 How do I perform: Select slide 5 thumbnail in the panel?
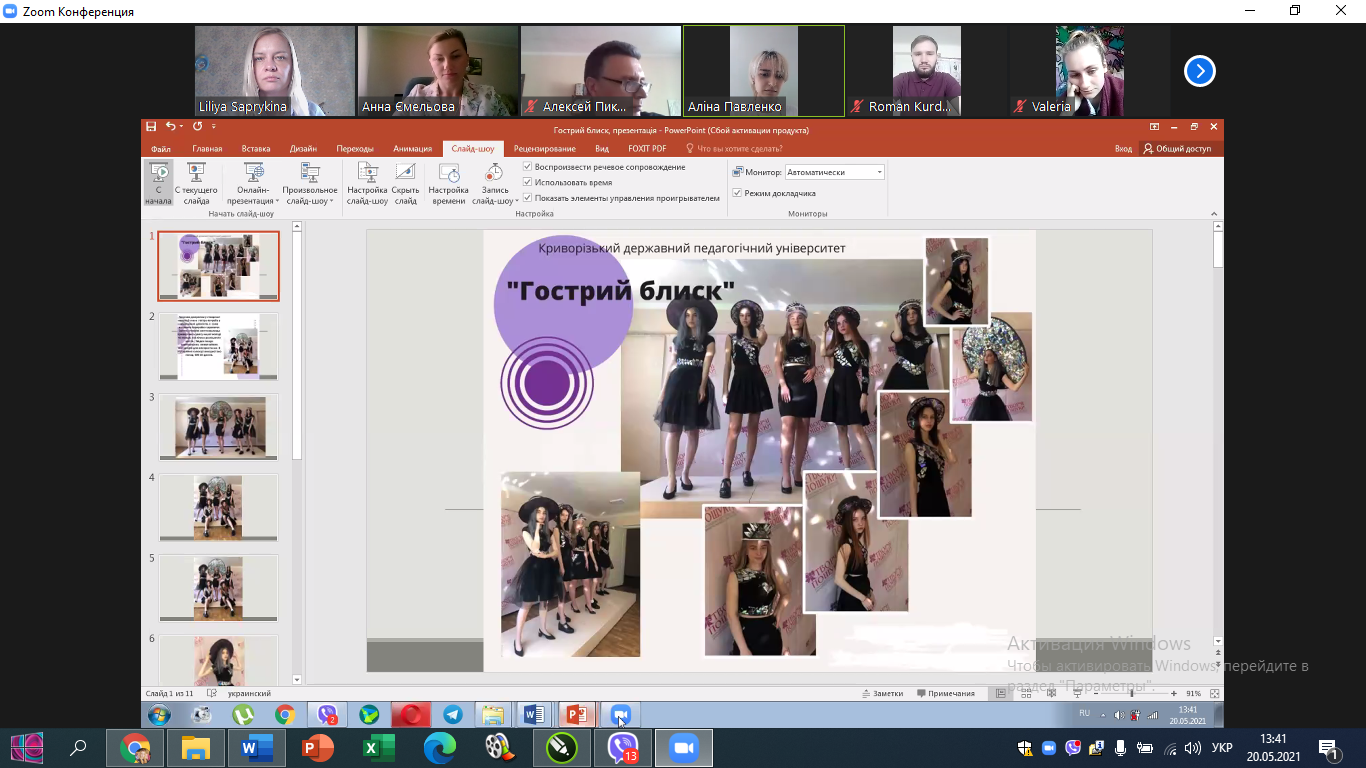pyautogui.click(x=218, y=588)
